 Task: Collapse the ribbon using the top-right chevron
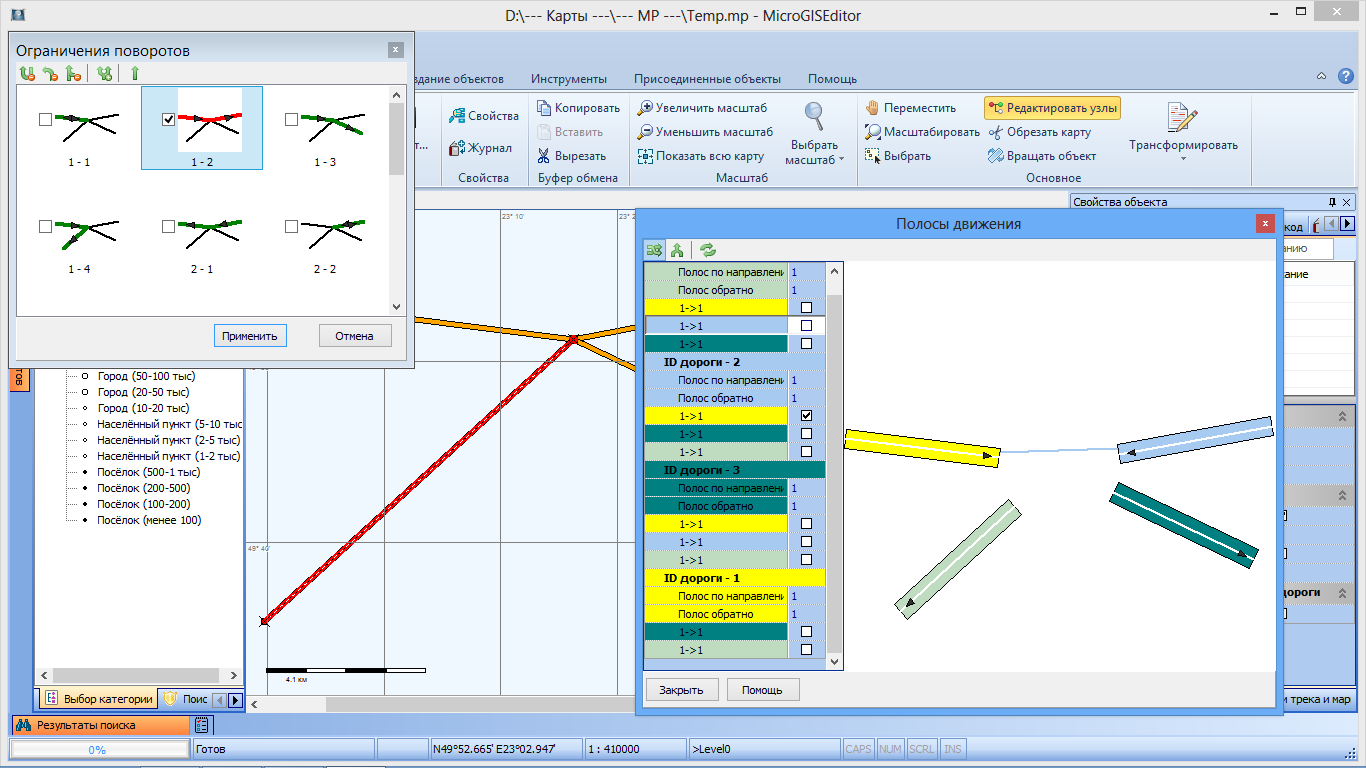[x=1321, y=77]
